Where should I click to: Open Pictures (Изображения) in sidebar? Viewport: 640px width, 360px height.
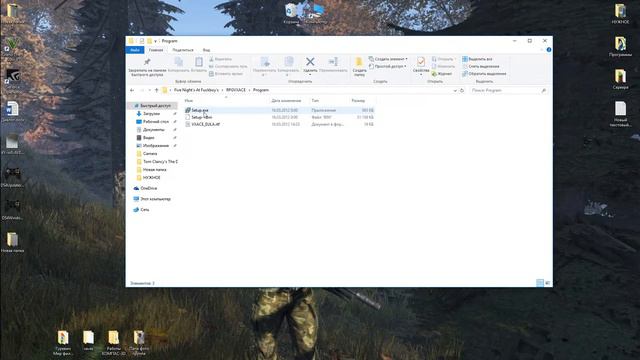pyautogui.click(x=156, y=146)
